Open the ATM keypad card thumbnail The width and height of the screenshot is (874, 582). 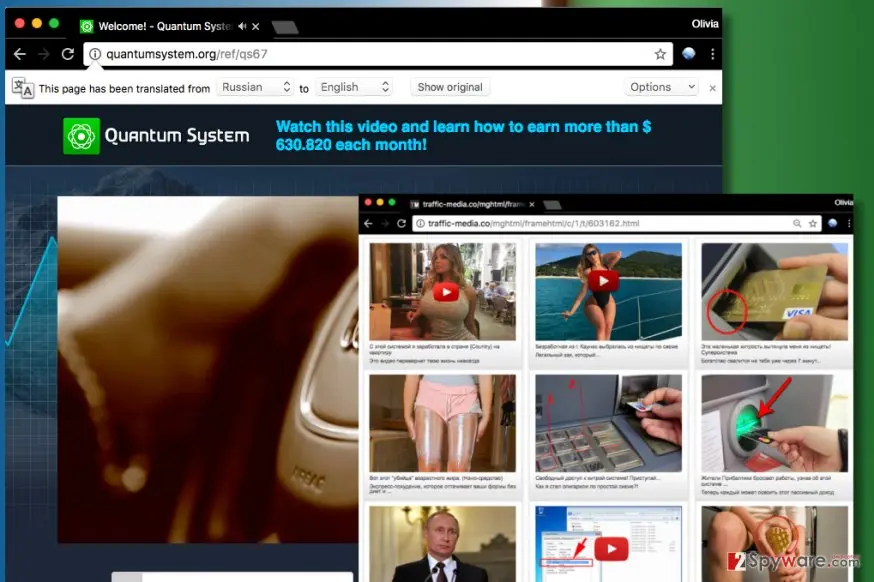click(x=608, y=423)
